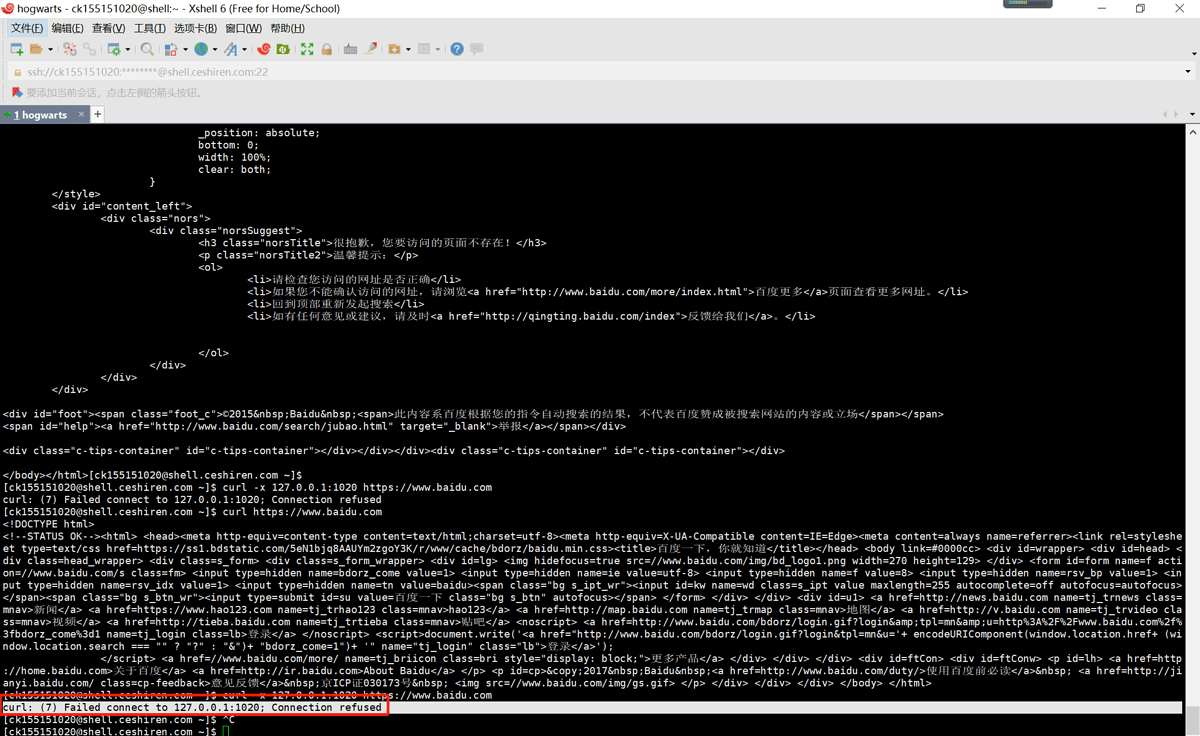Toggle full screen mode icon
Image resolution: width=1200 pixels, height=736 pixels.
click(306, 48)
